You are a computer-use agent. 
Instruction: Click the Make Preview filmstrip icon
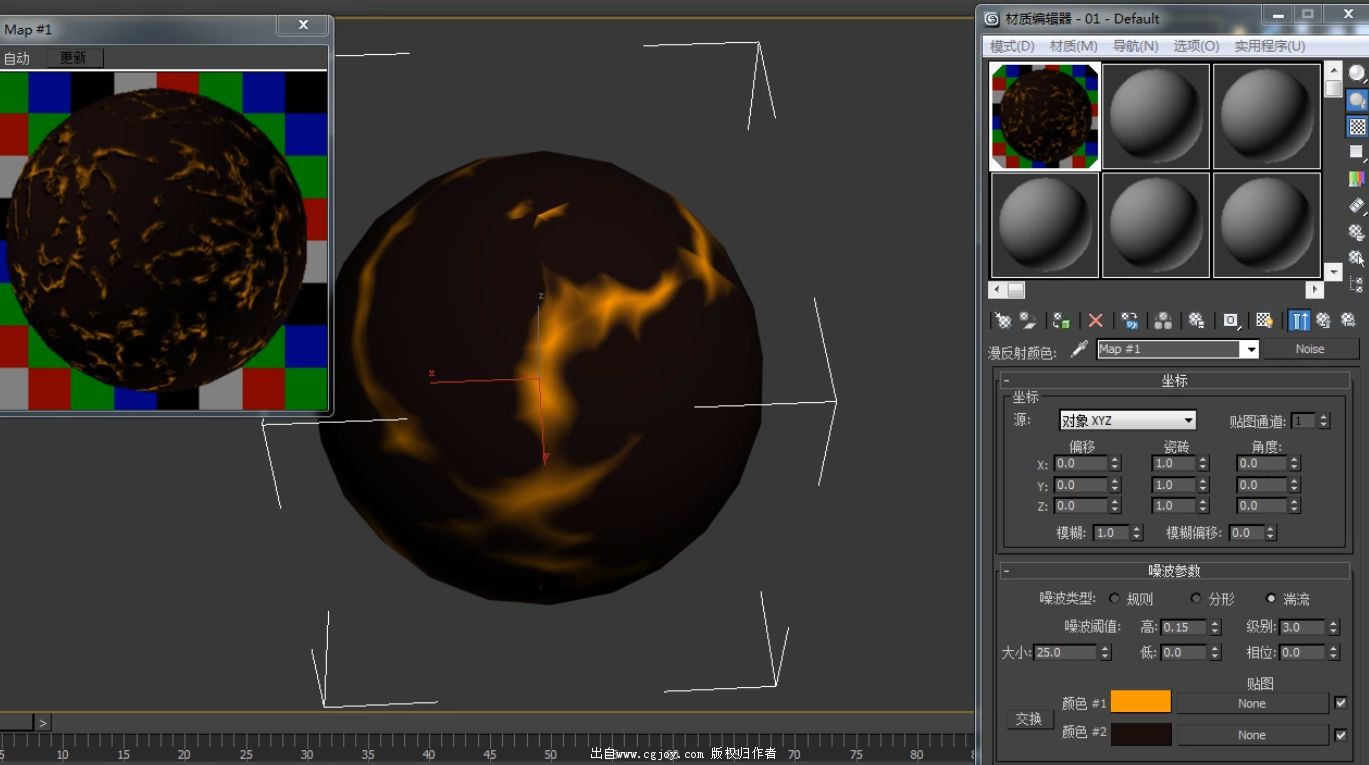coord(1357,205)
